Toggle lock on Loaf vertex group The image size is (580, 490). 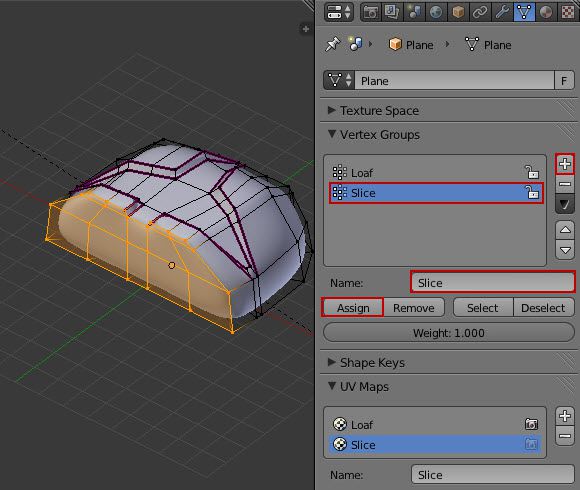click(x=532, y=172)
